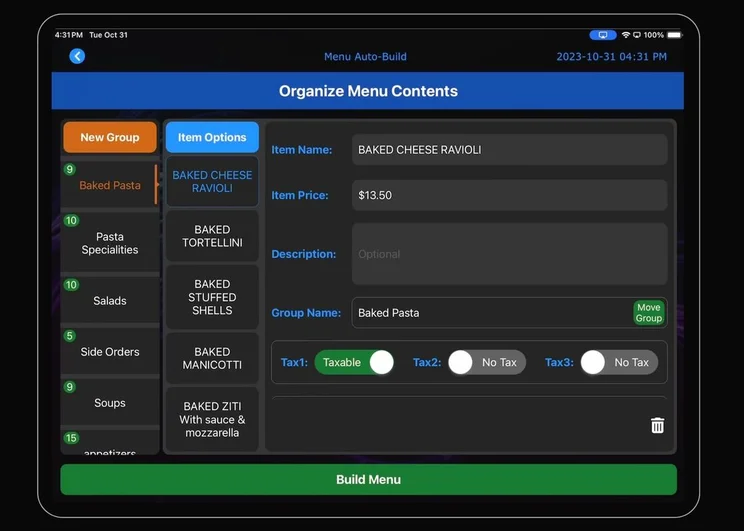
Task: Click the Tax1 label
Action: point(294,362)
